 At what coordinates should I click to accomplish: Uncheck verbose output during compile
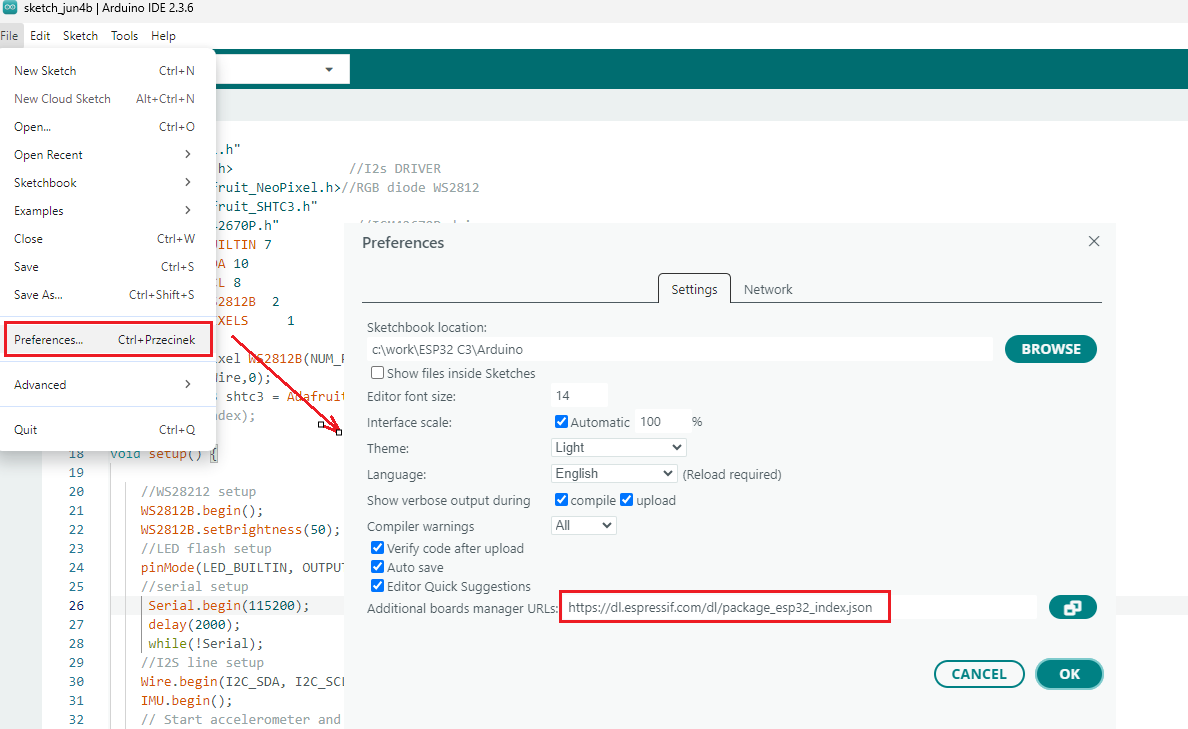(x=561, y=500)
